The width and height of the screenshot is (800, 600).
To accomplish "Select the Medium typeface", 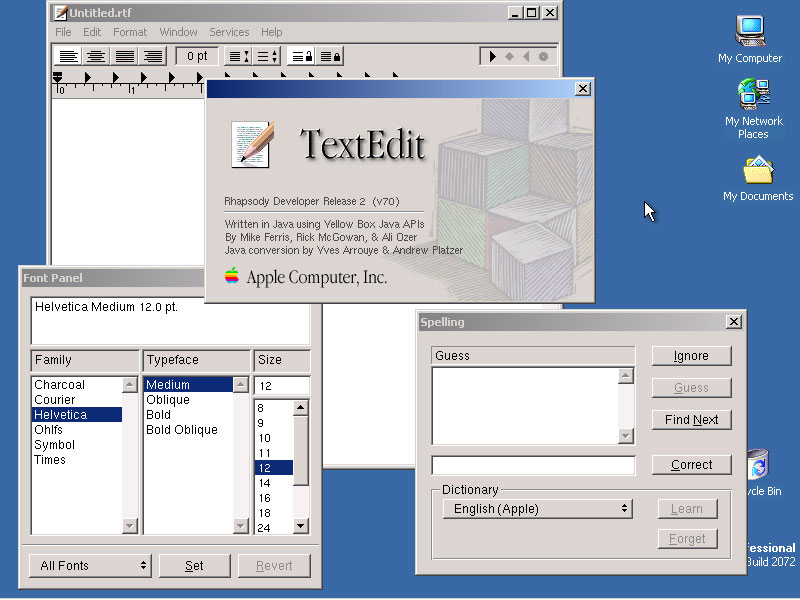I will [188, 385].
